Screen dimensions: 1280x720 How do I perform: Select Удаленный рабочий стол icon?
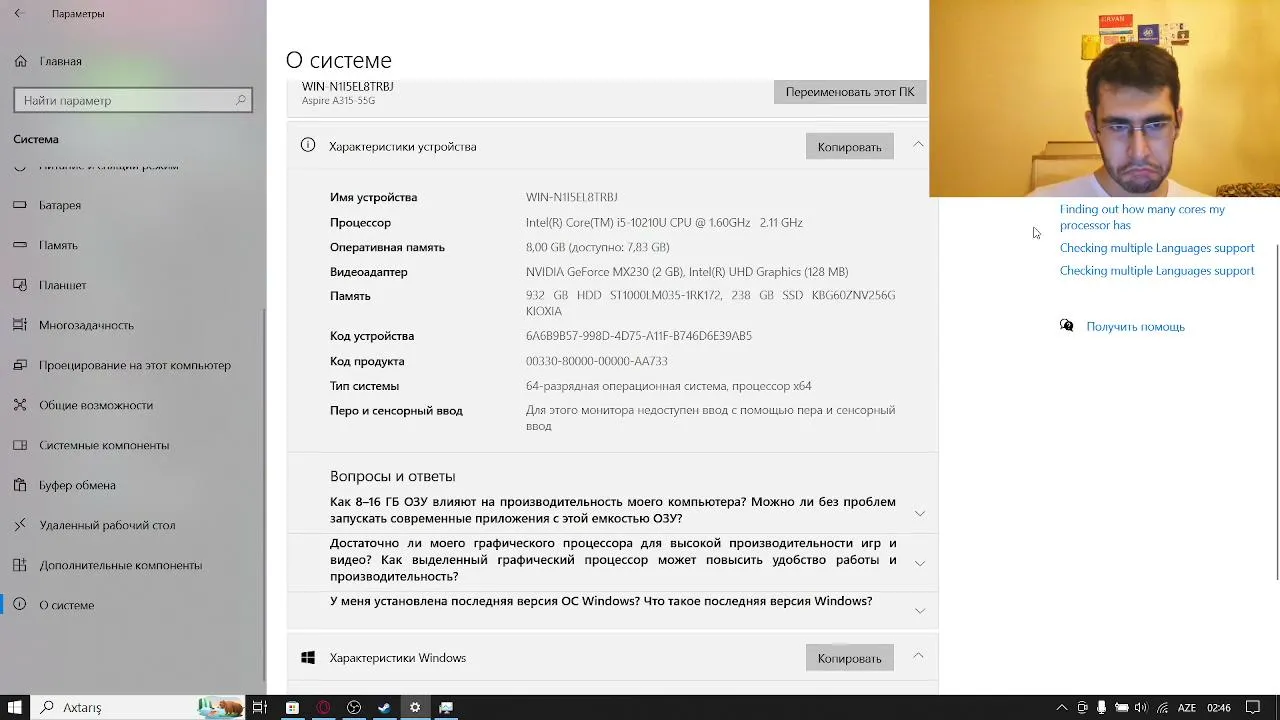pos(20,525)
